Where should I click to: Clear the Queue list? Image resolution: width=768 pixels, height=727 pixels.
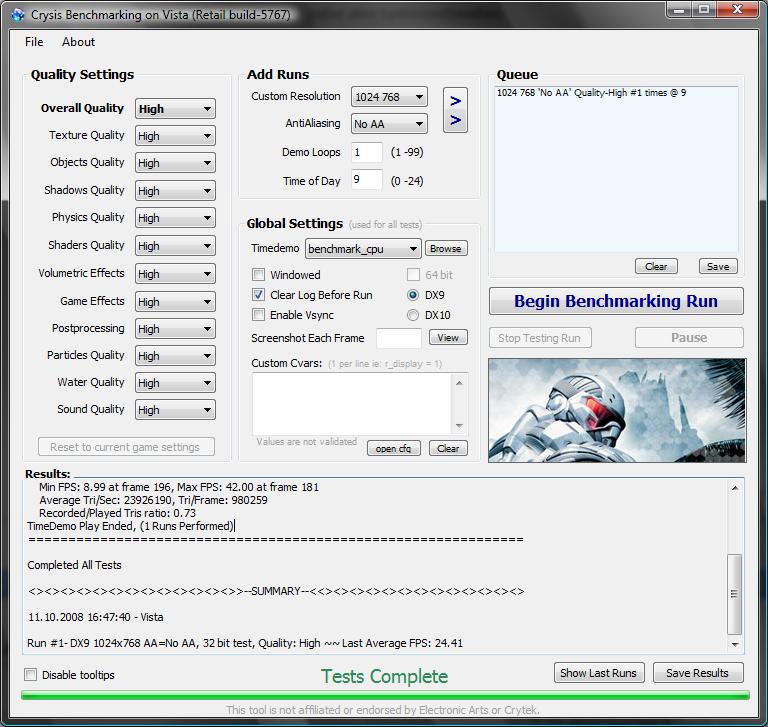656,266
